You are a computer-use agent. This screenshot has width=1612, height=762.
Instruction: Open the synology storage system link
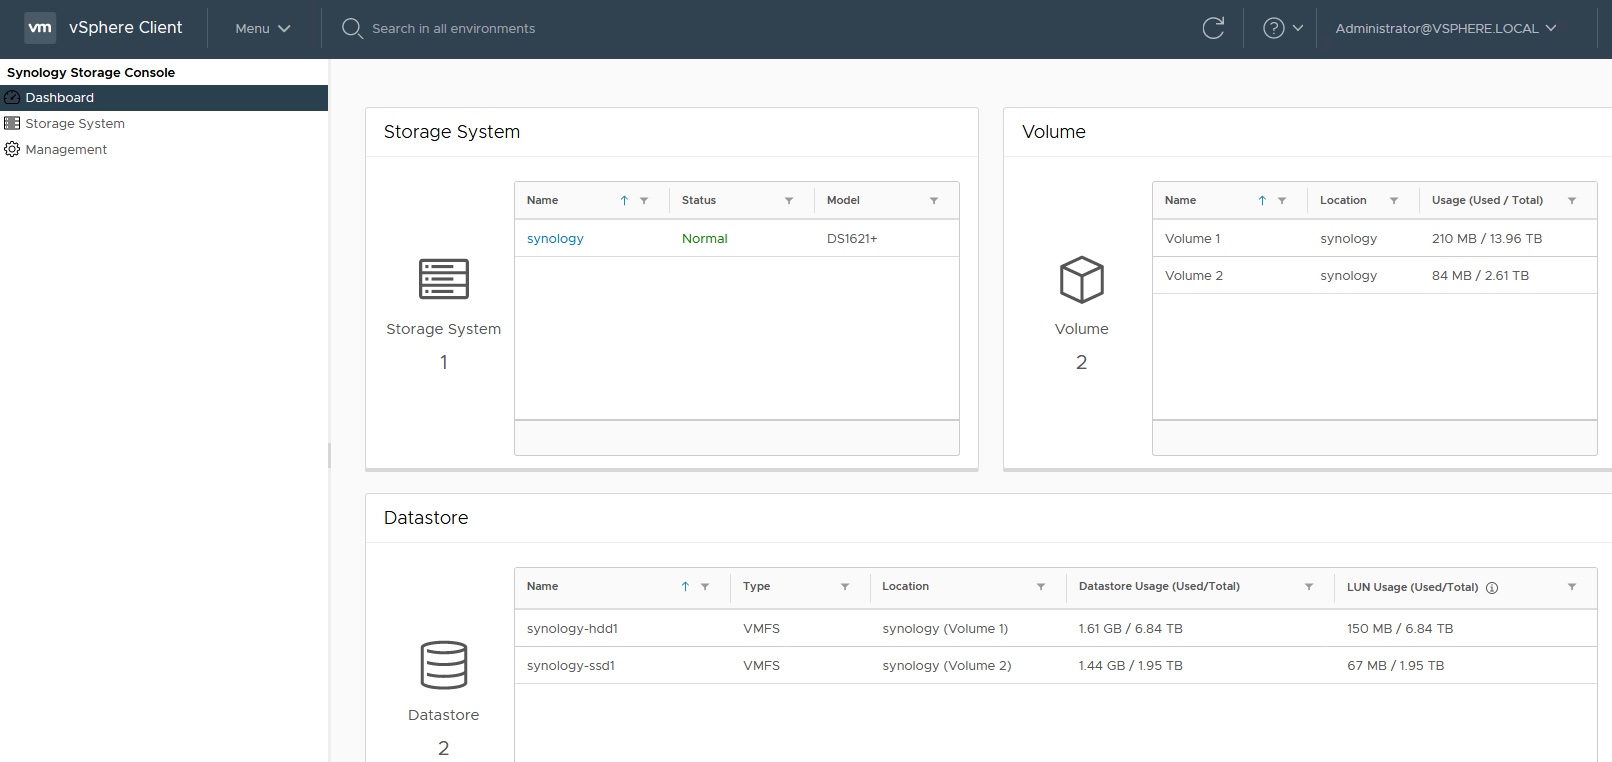tap(555, 239)
